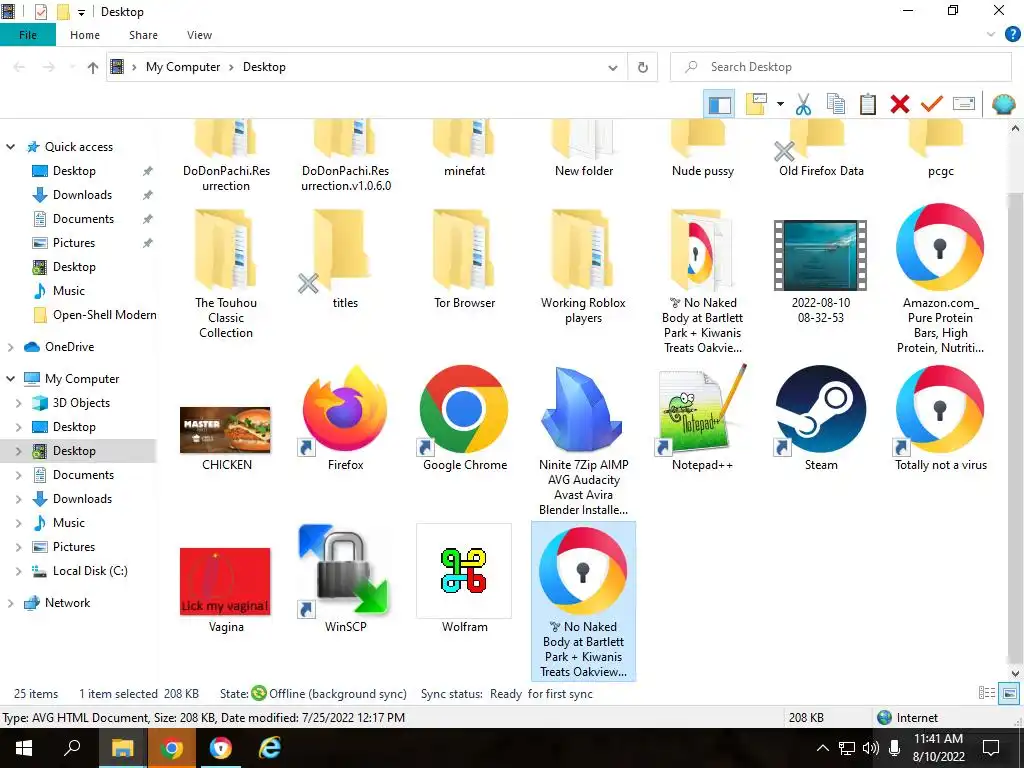Screen dimensions: 1024x768
Task: Expand the 3D Objects tree node
Action: click(x=19, y=403)
